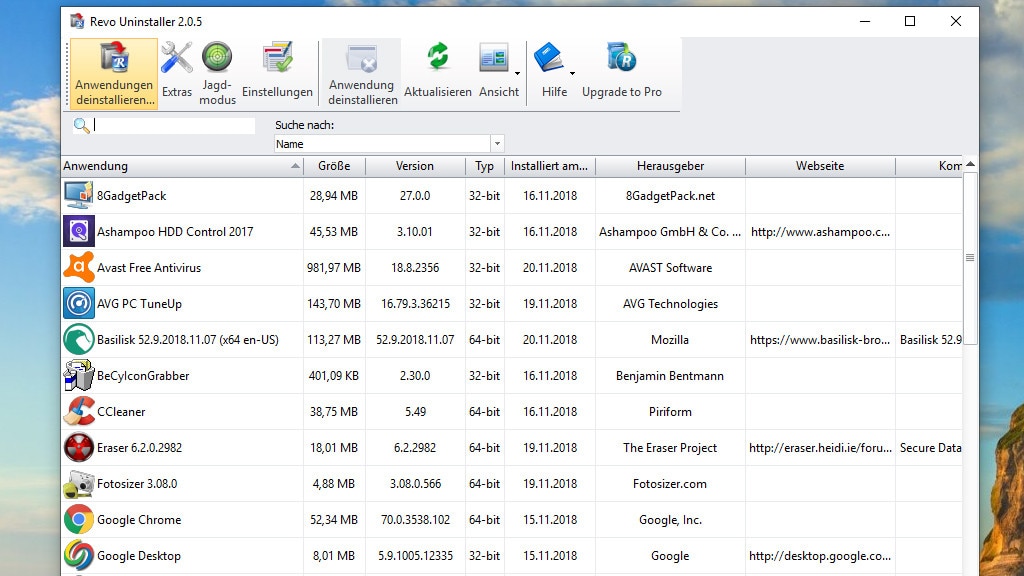
Task: Click Anwendung deinstallieren button
Action: tap(362, 74)
